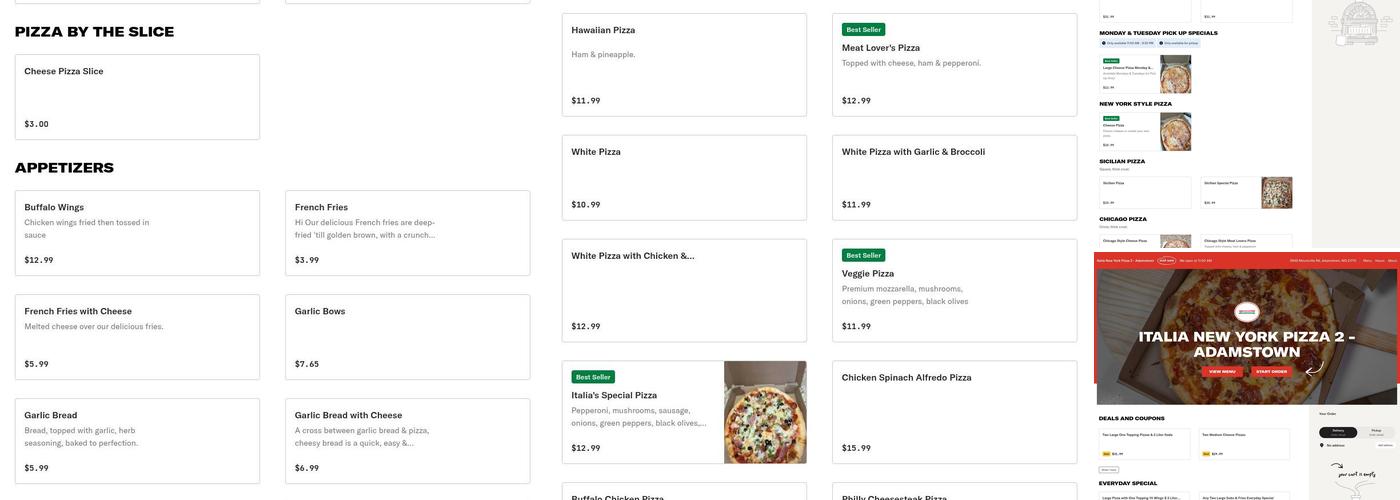Open the Hours link in the header
The width and height of the screenshot is (1400, 500).
[x=1380, y=261]
